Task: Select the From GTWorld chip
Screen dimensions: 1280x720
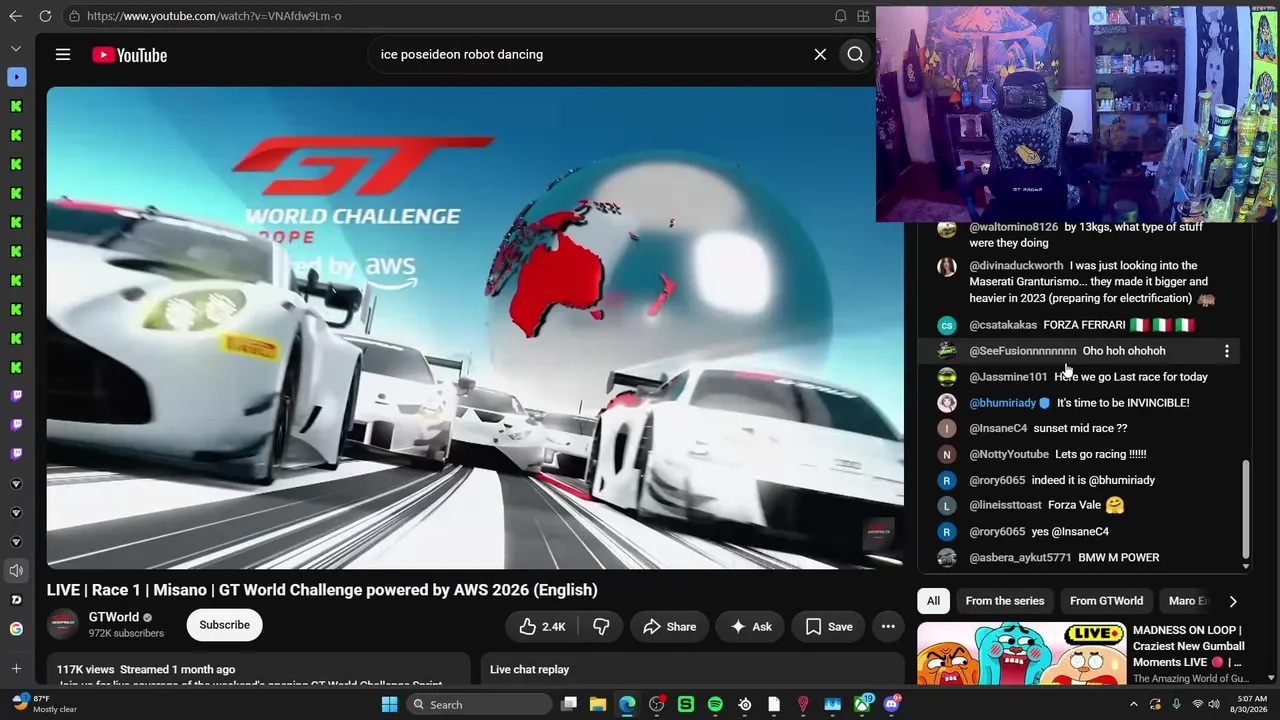Action: (1106, 601)
